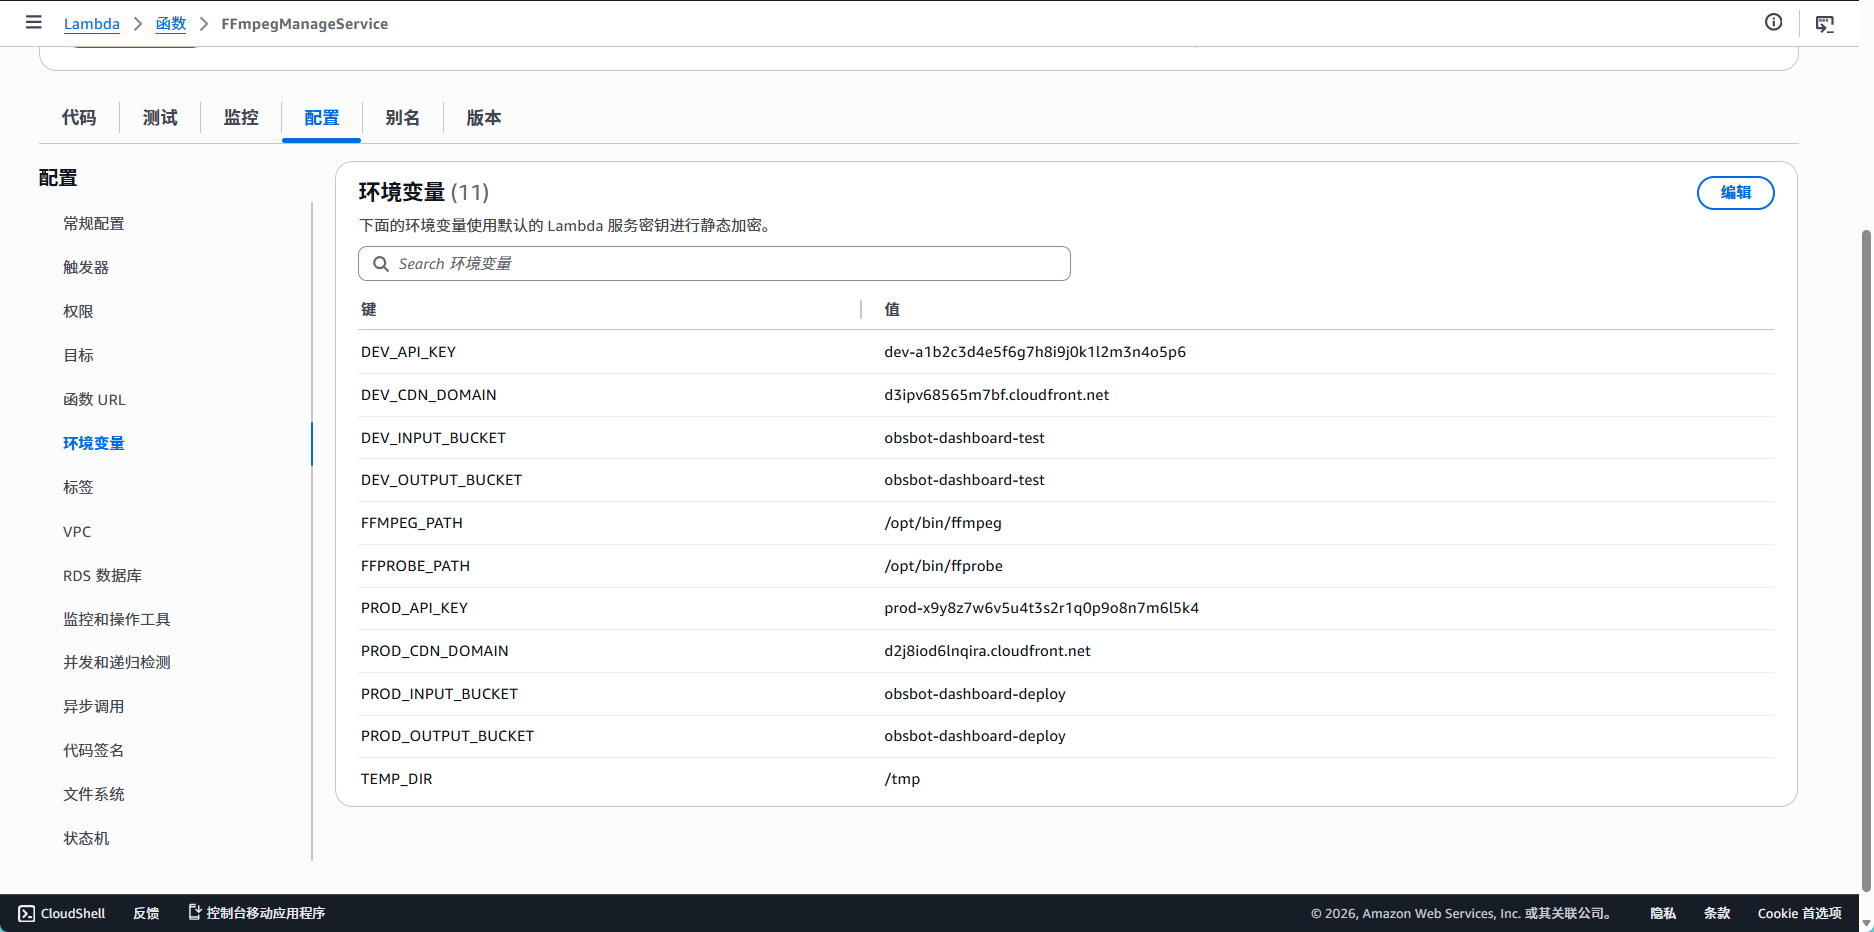Click the 编辑 button for environment variables
The height and width of the screenshot is (932, 1874).
point(1735,193)
